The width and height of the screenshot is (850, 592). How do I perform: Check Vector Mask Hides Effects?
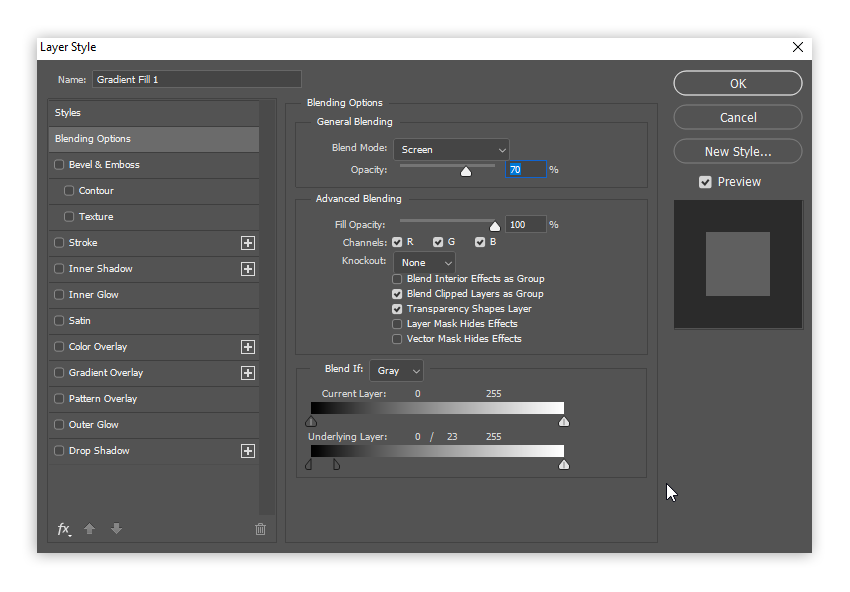(397, 339)
